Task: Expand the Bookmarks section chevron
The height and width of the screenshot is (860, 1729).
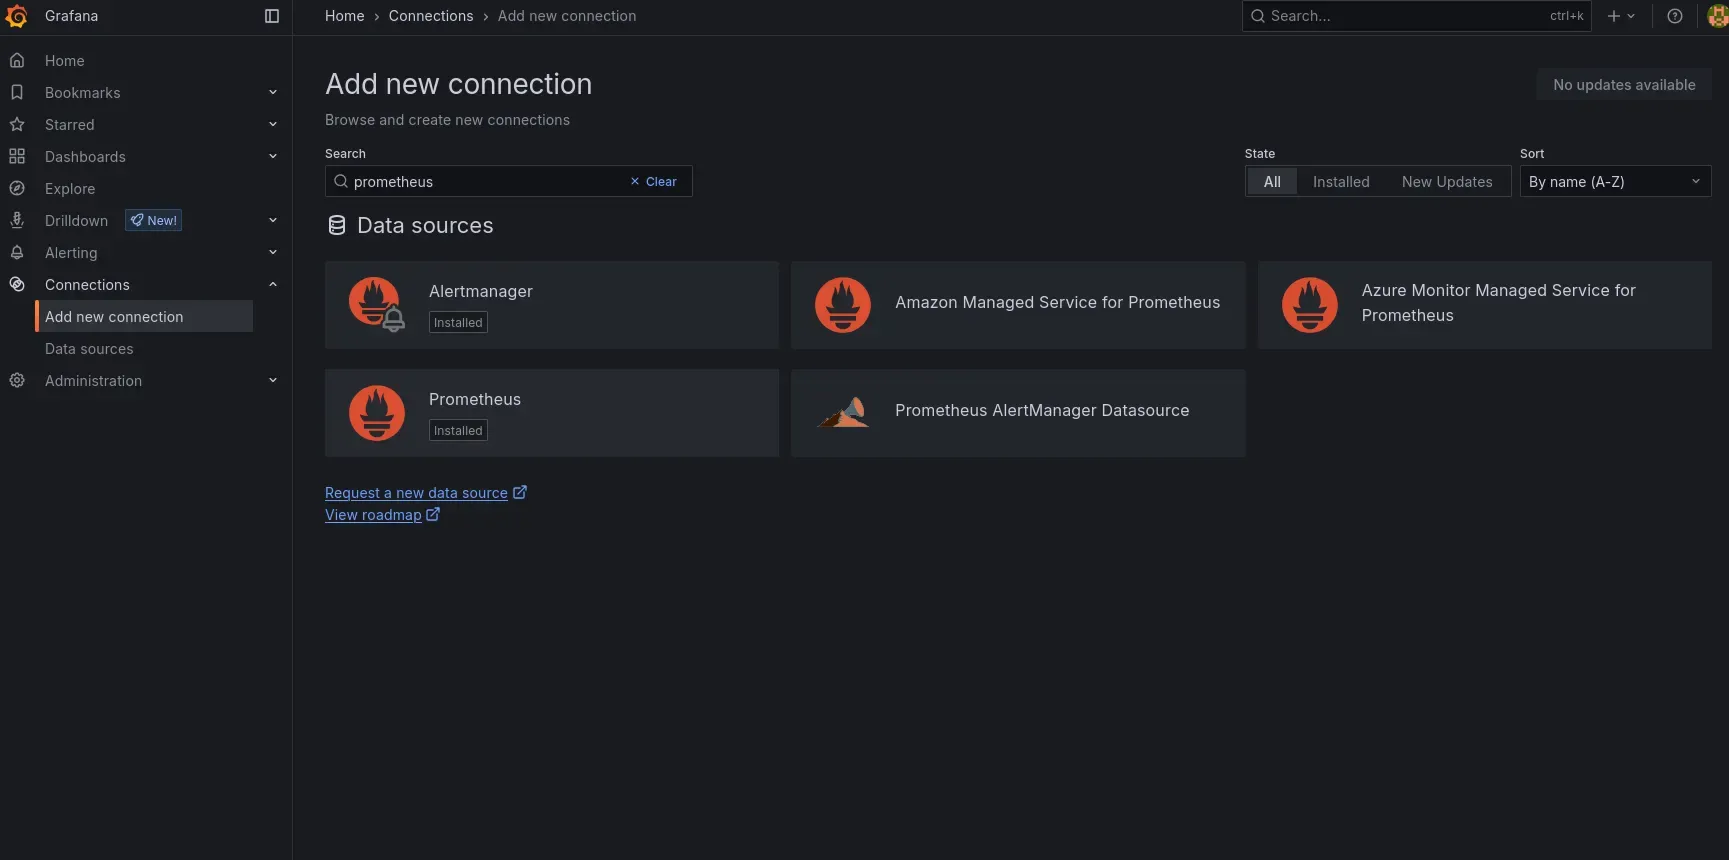Action: click(273, 93)
